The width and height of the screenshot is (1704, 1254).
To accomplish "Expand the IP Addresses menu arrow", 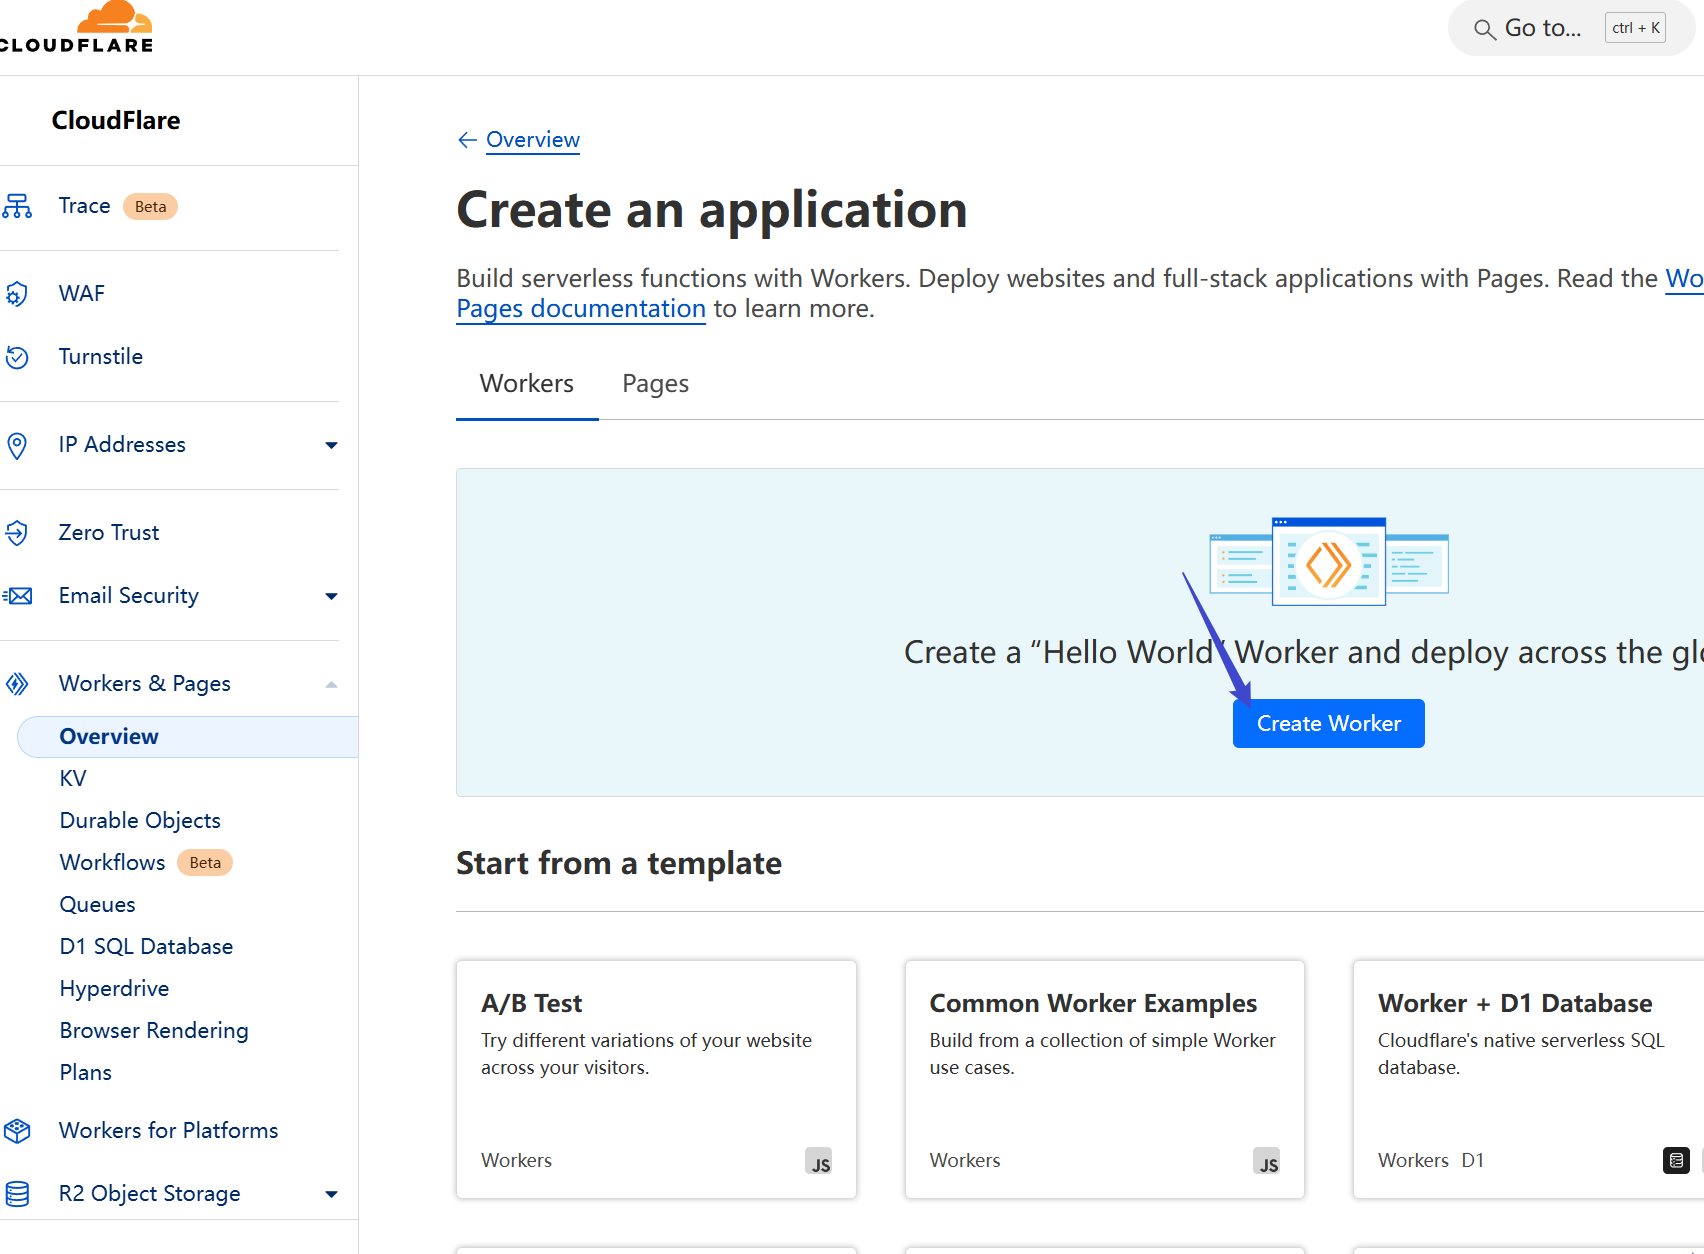I will pyautogui.click(x=331, y=445).
